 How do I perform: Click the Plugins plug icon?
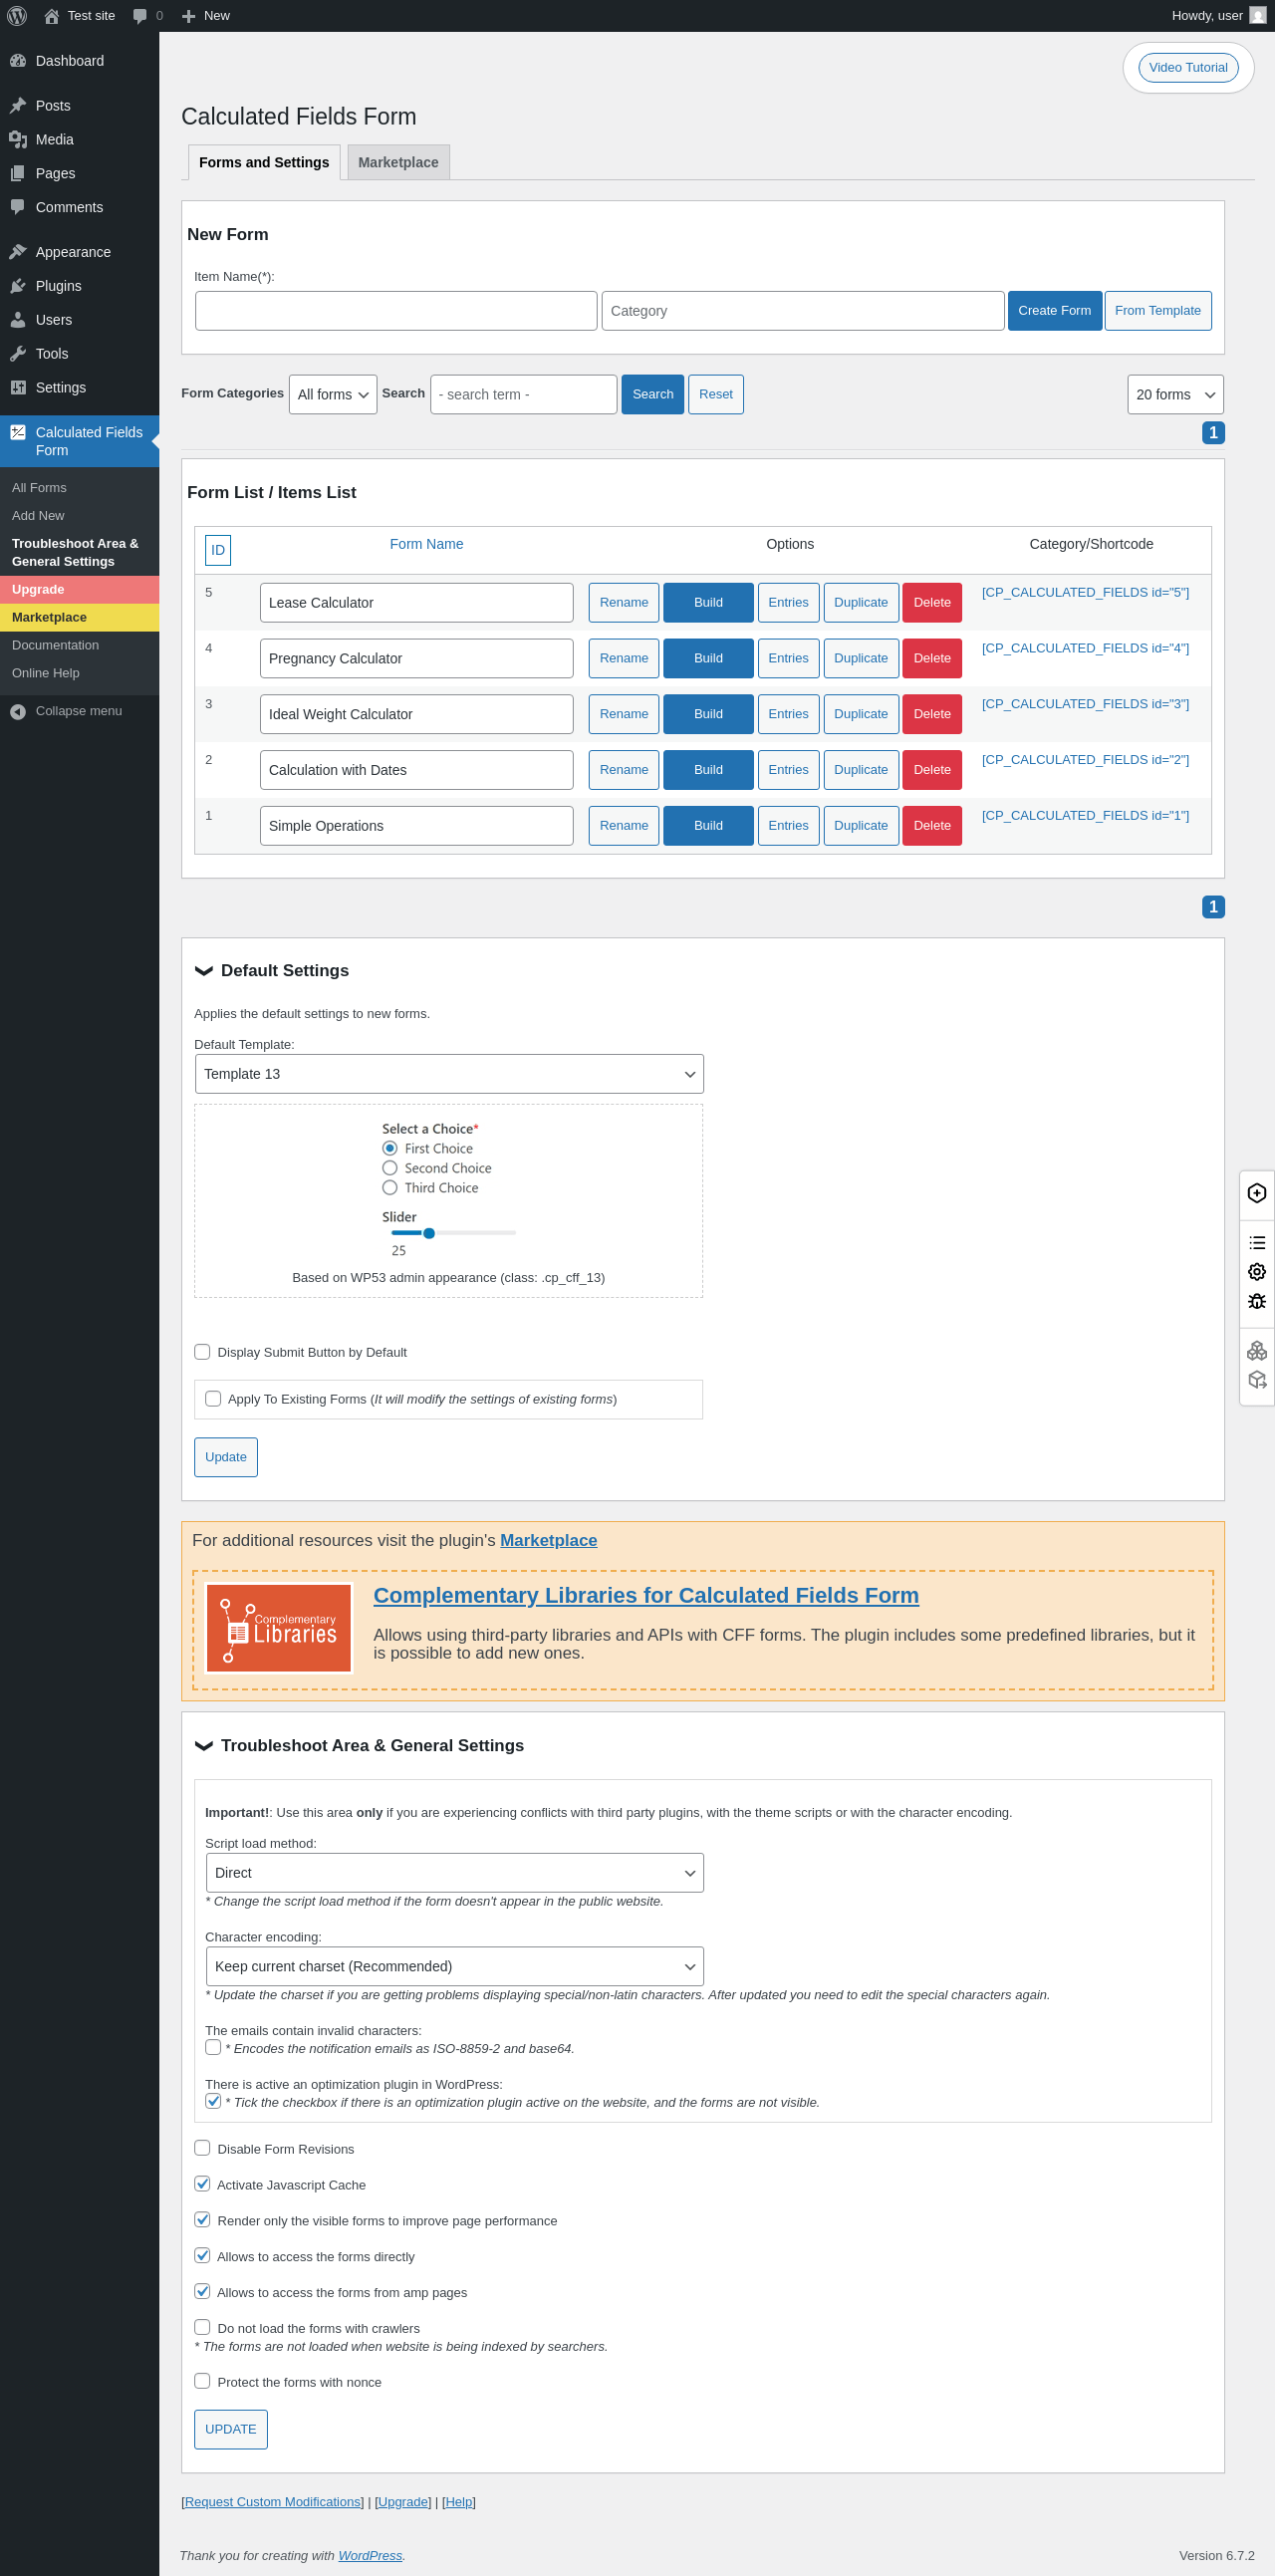[x=18, y=286]
